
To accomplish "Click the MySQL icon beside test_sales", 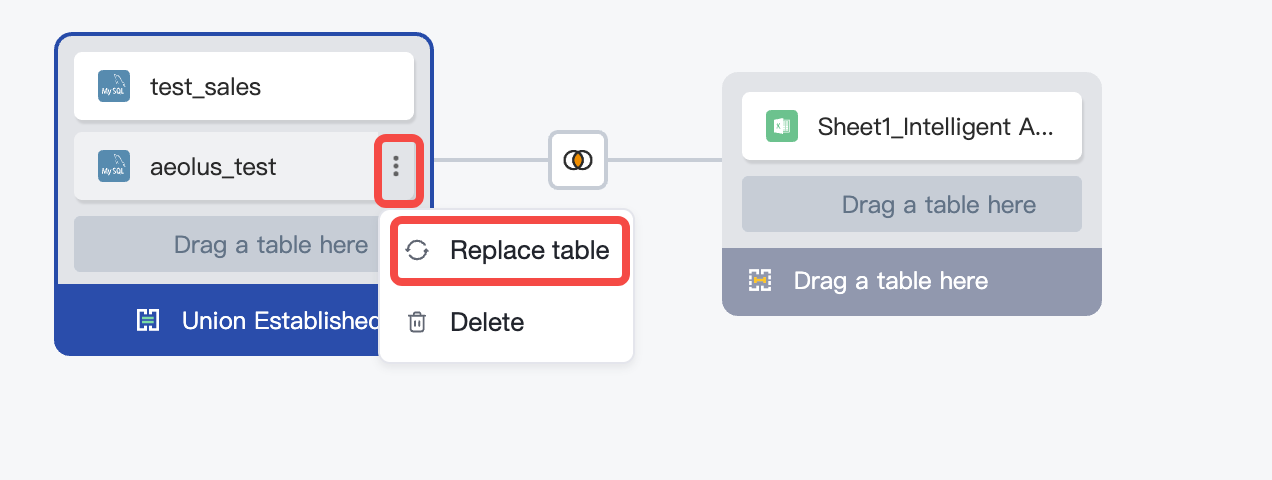I will coord(114,87).
